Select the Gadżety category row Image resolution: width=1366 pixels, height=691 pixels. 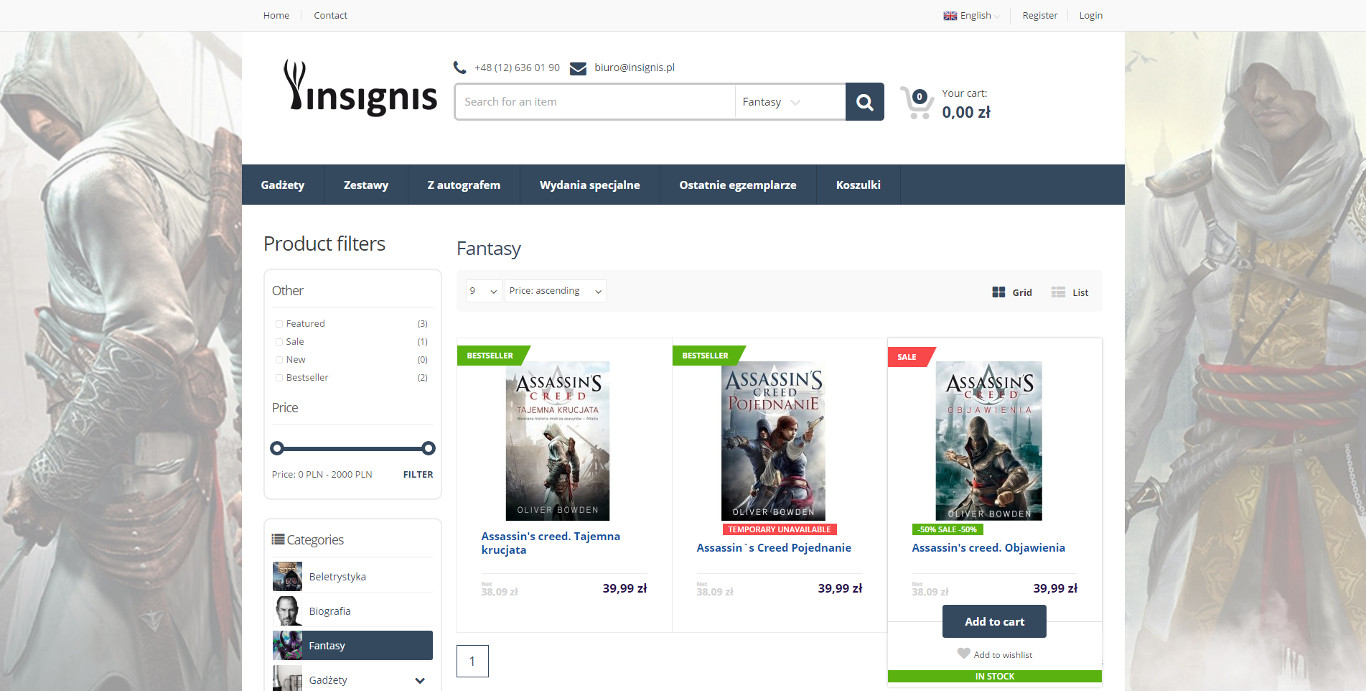pyautogui.click(x=353, y=680)
